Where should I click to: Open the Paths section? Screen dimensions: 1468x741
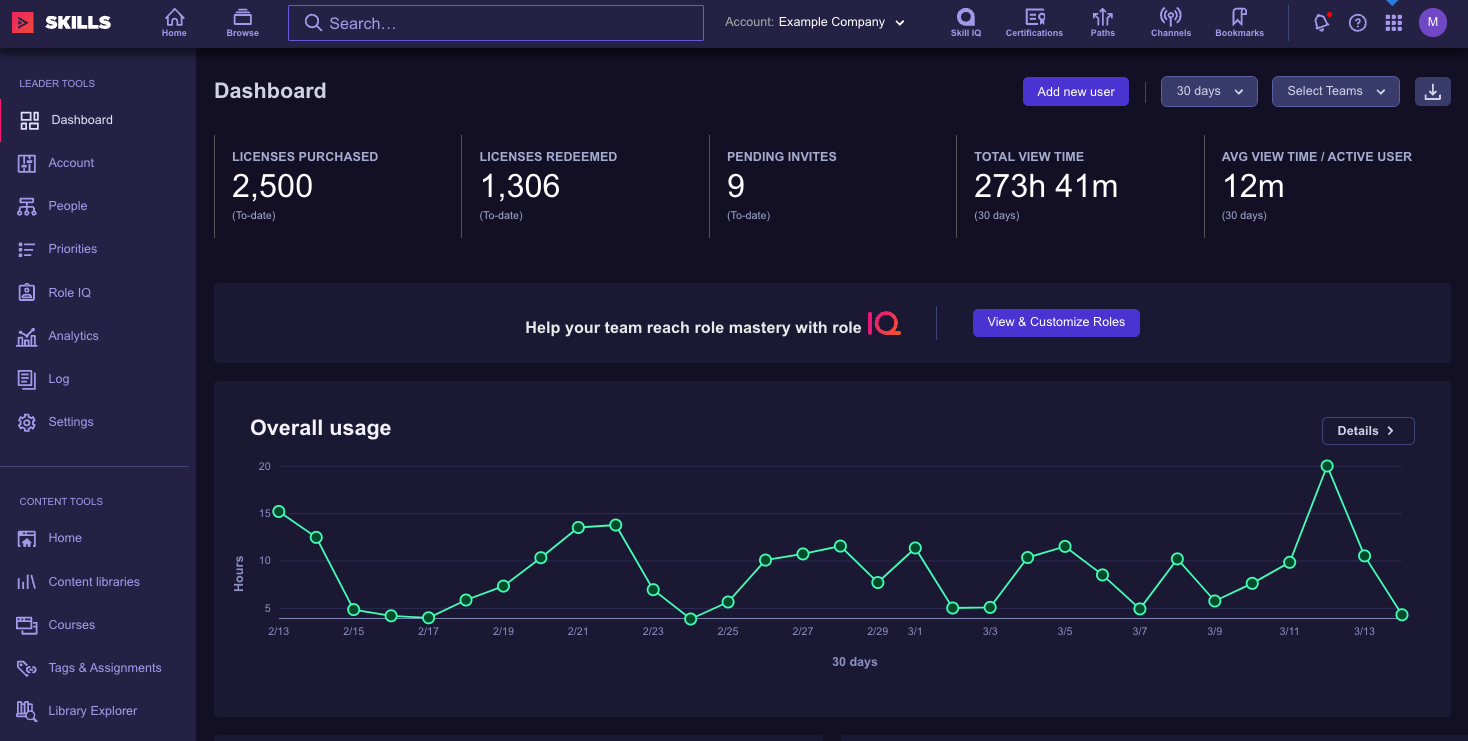coord(1101,22)
